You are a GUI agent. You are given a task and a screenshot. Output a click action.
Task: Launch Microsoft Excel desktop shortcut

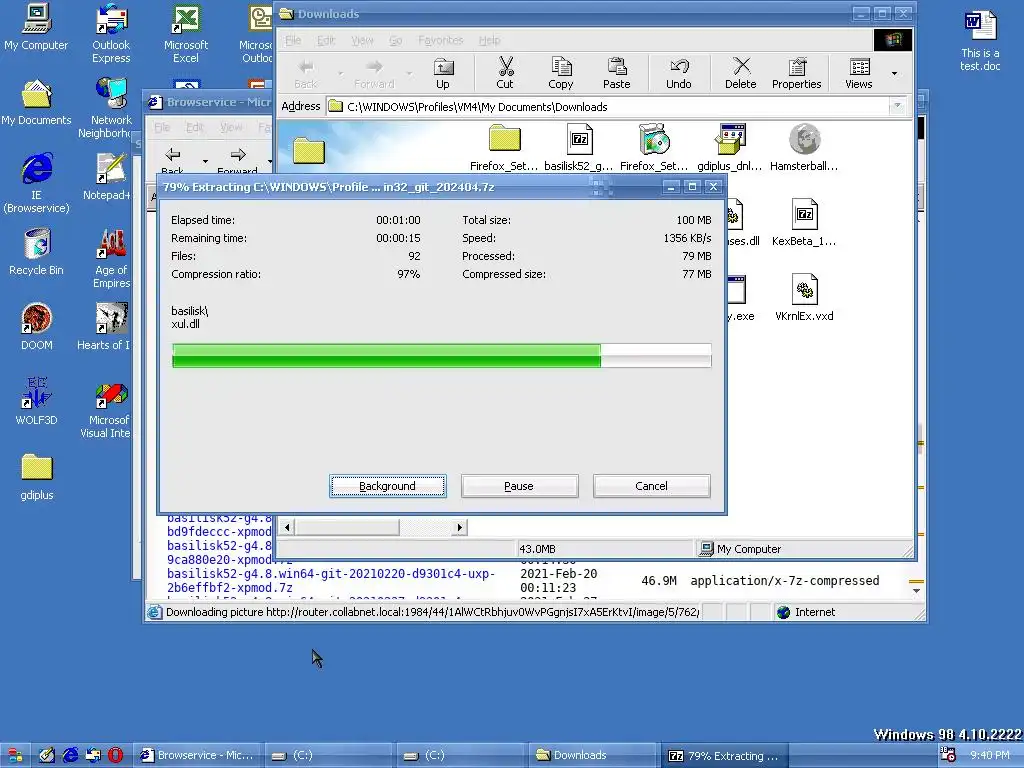[185, 34]
